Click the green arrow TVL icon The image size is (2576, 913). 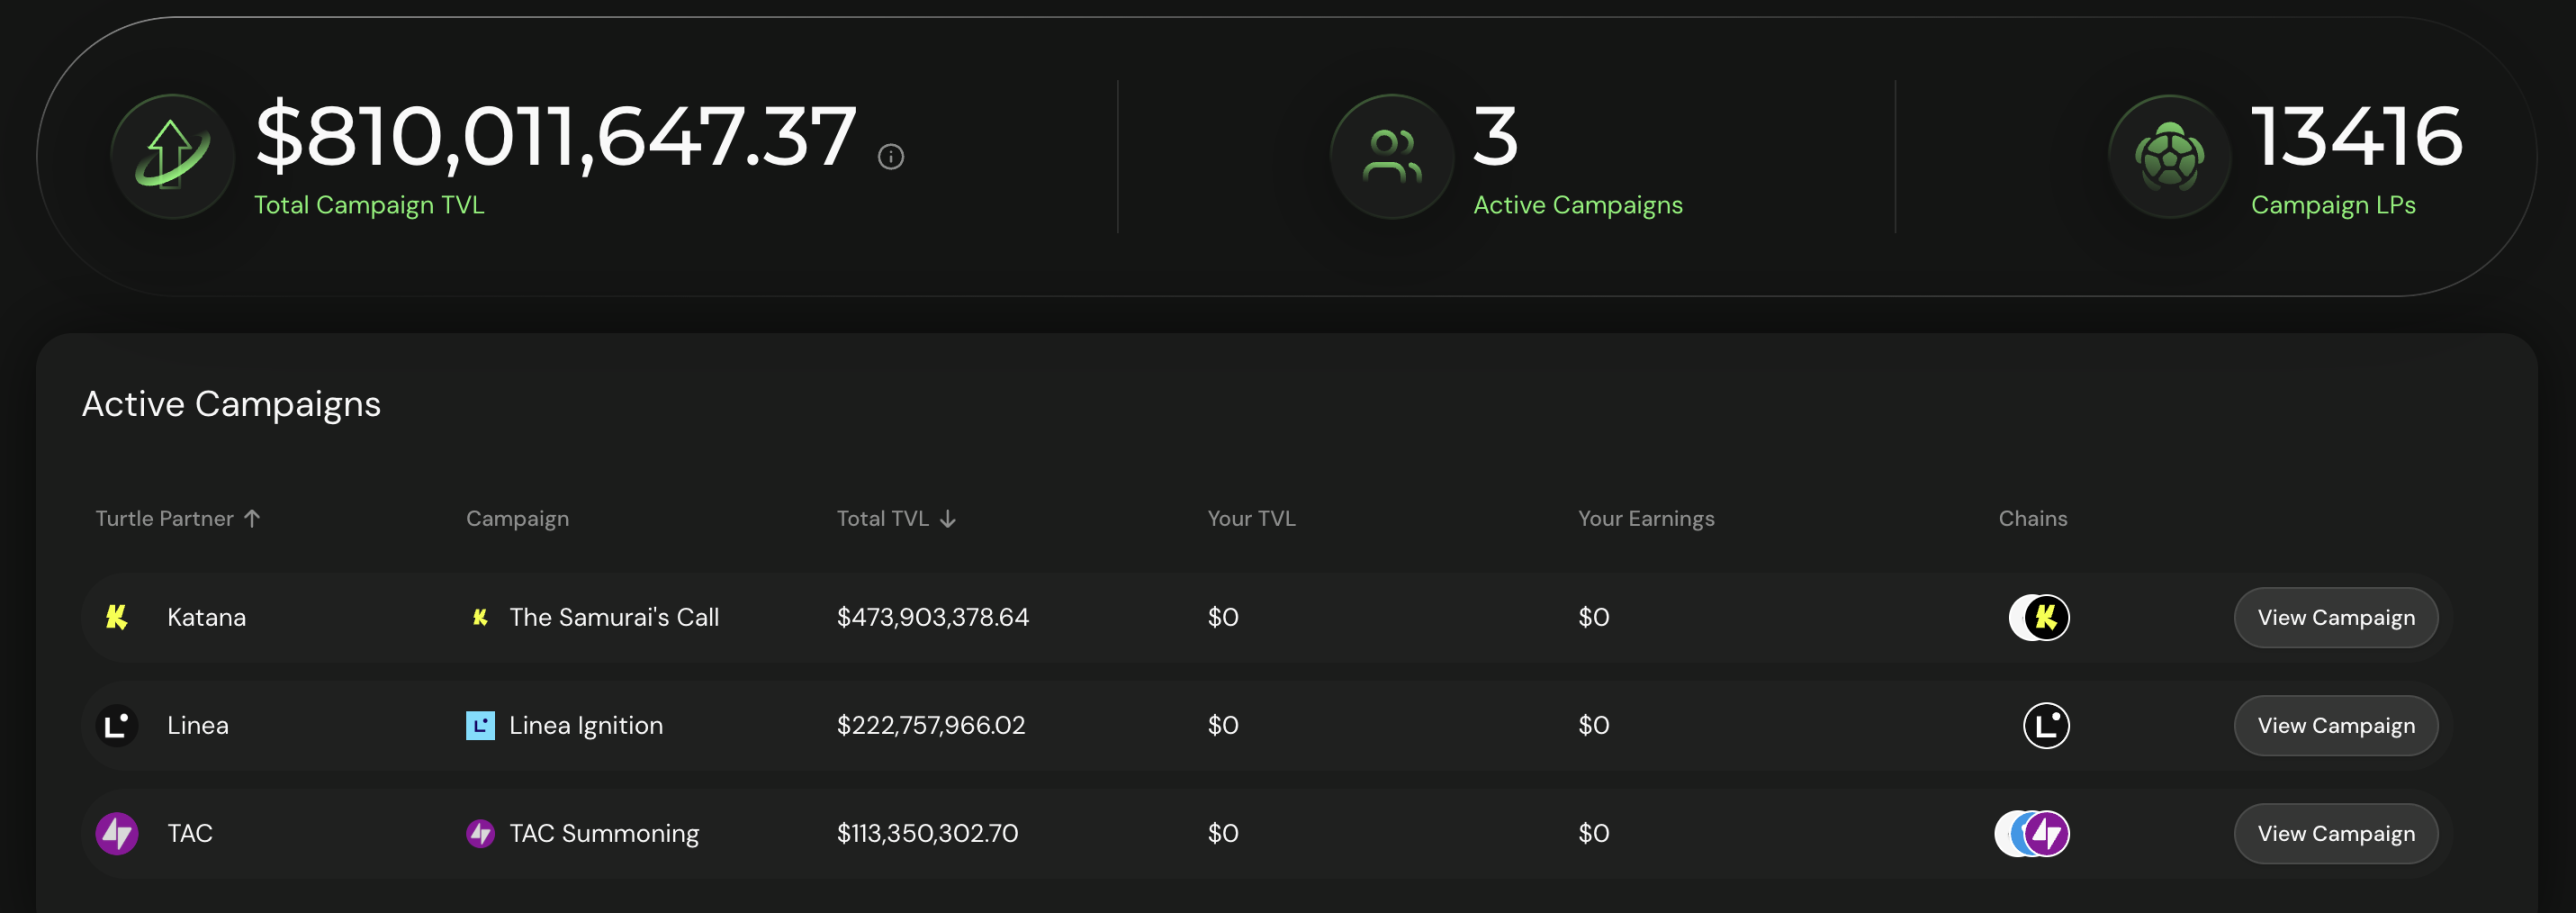[172, 156]
